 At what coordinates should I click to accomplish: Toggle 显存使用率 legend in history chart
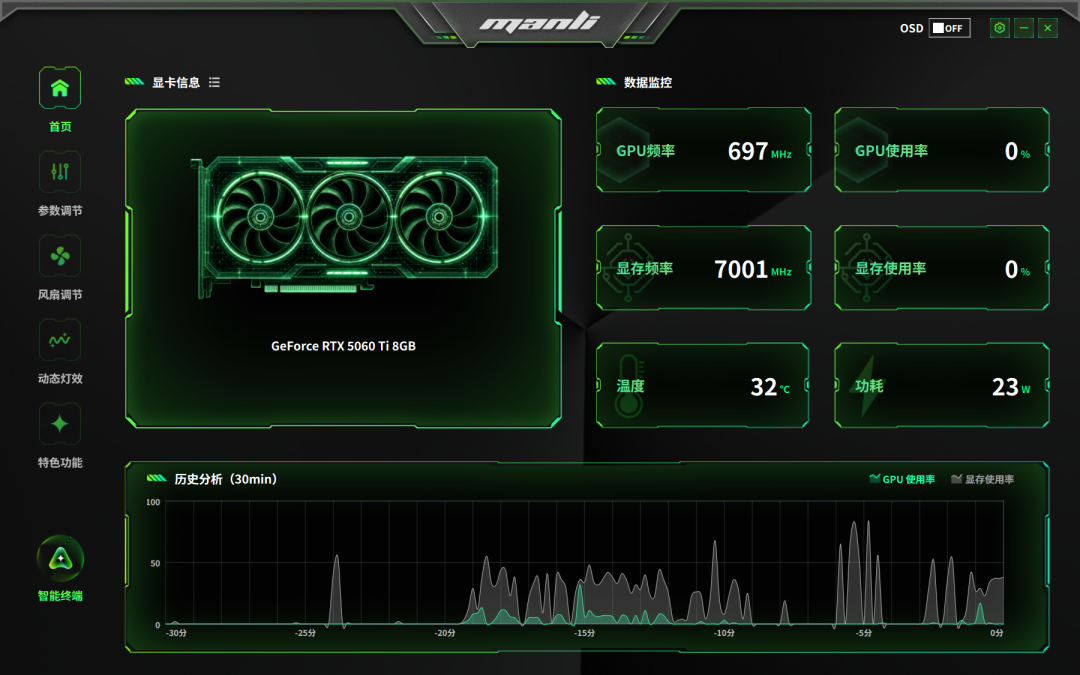point(982,479)
